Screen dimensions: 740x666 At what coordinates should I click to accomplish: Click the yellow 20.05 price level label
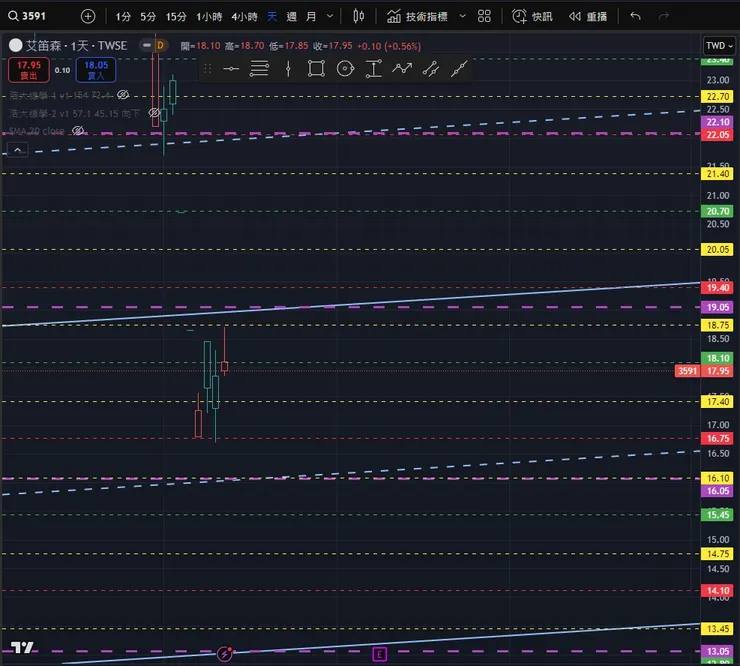[x=718, y=249]
